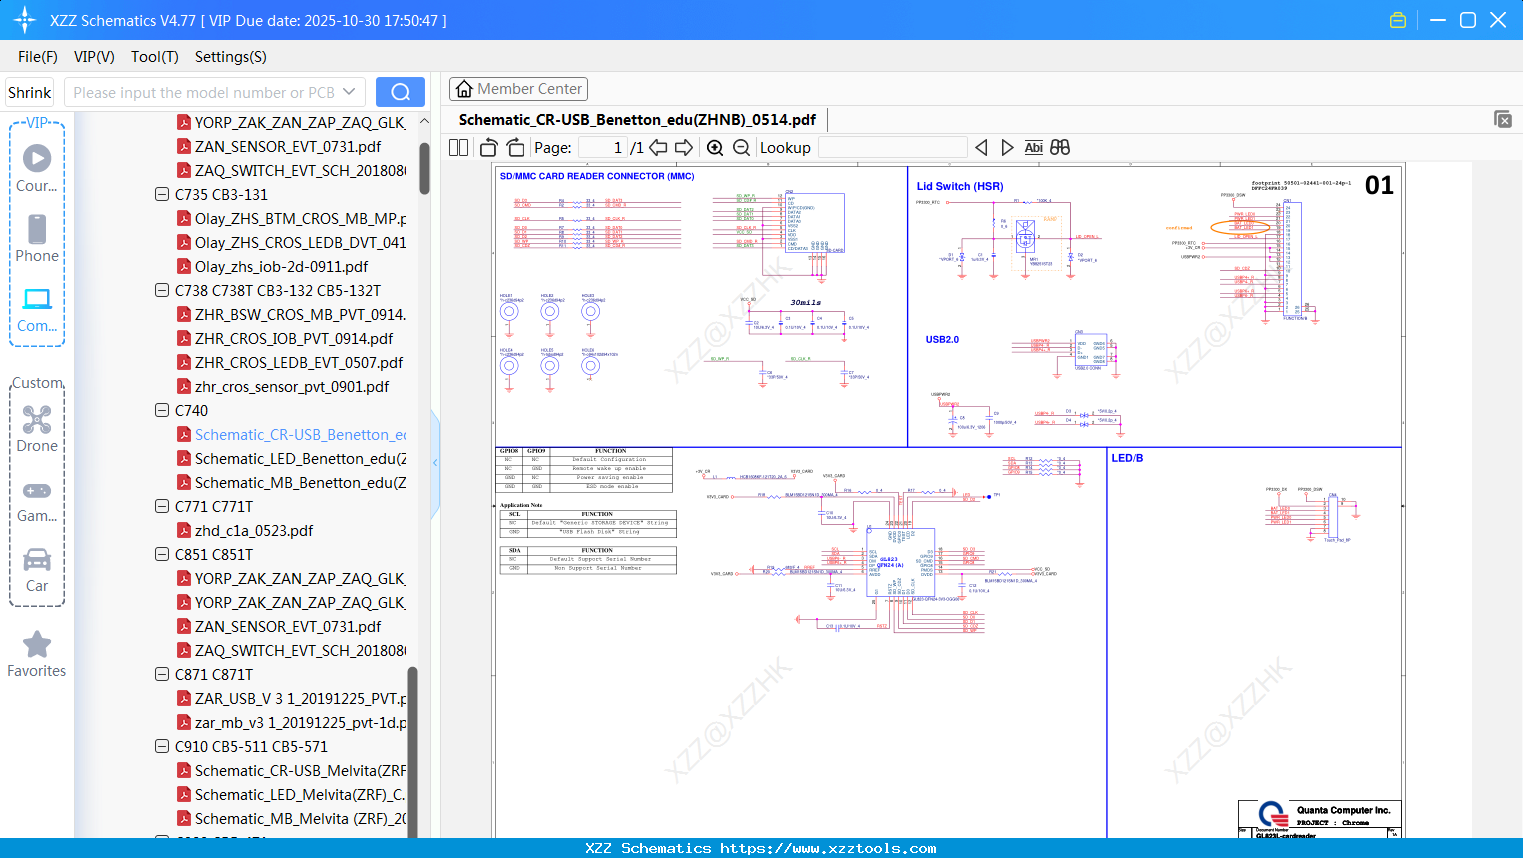This screenshot has height=858, width=1523.
Task: Collapse the C735 CB3-131 folder
Action: [x=162, y=194]
